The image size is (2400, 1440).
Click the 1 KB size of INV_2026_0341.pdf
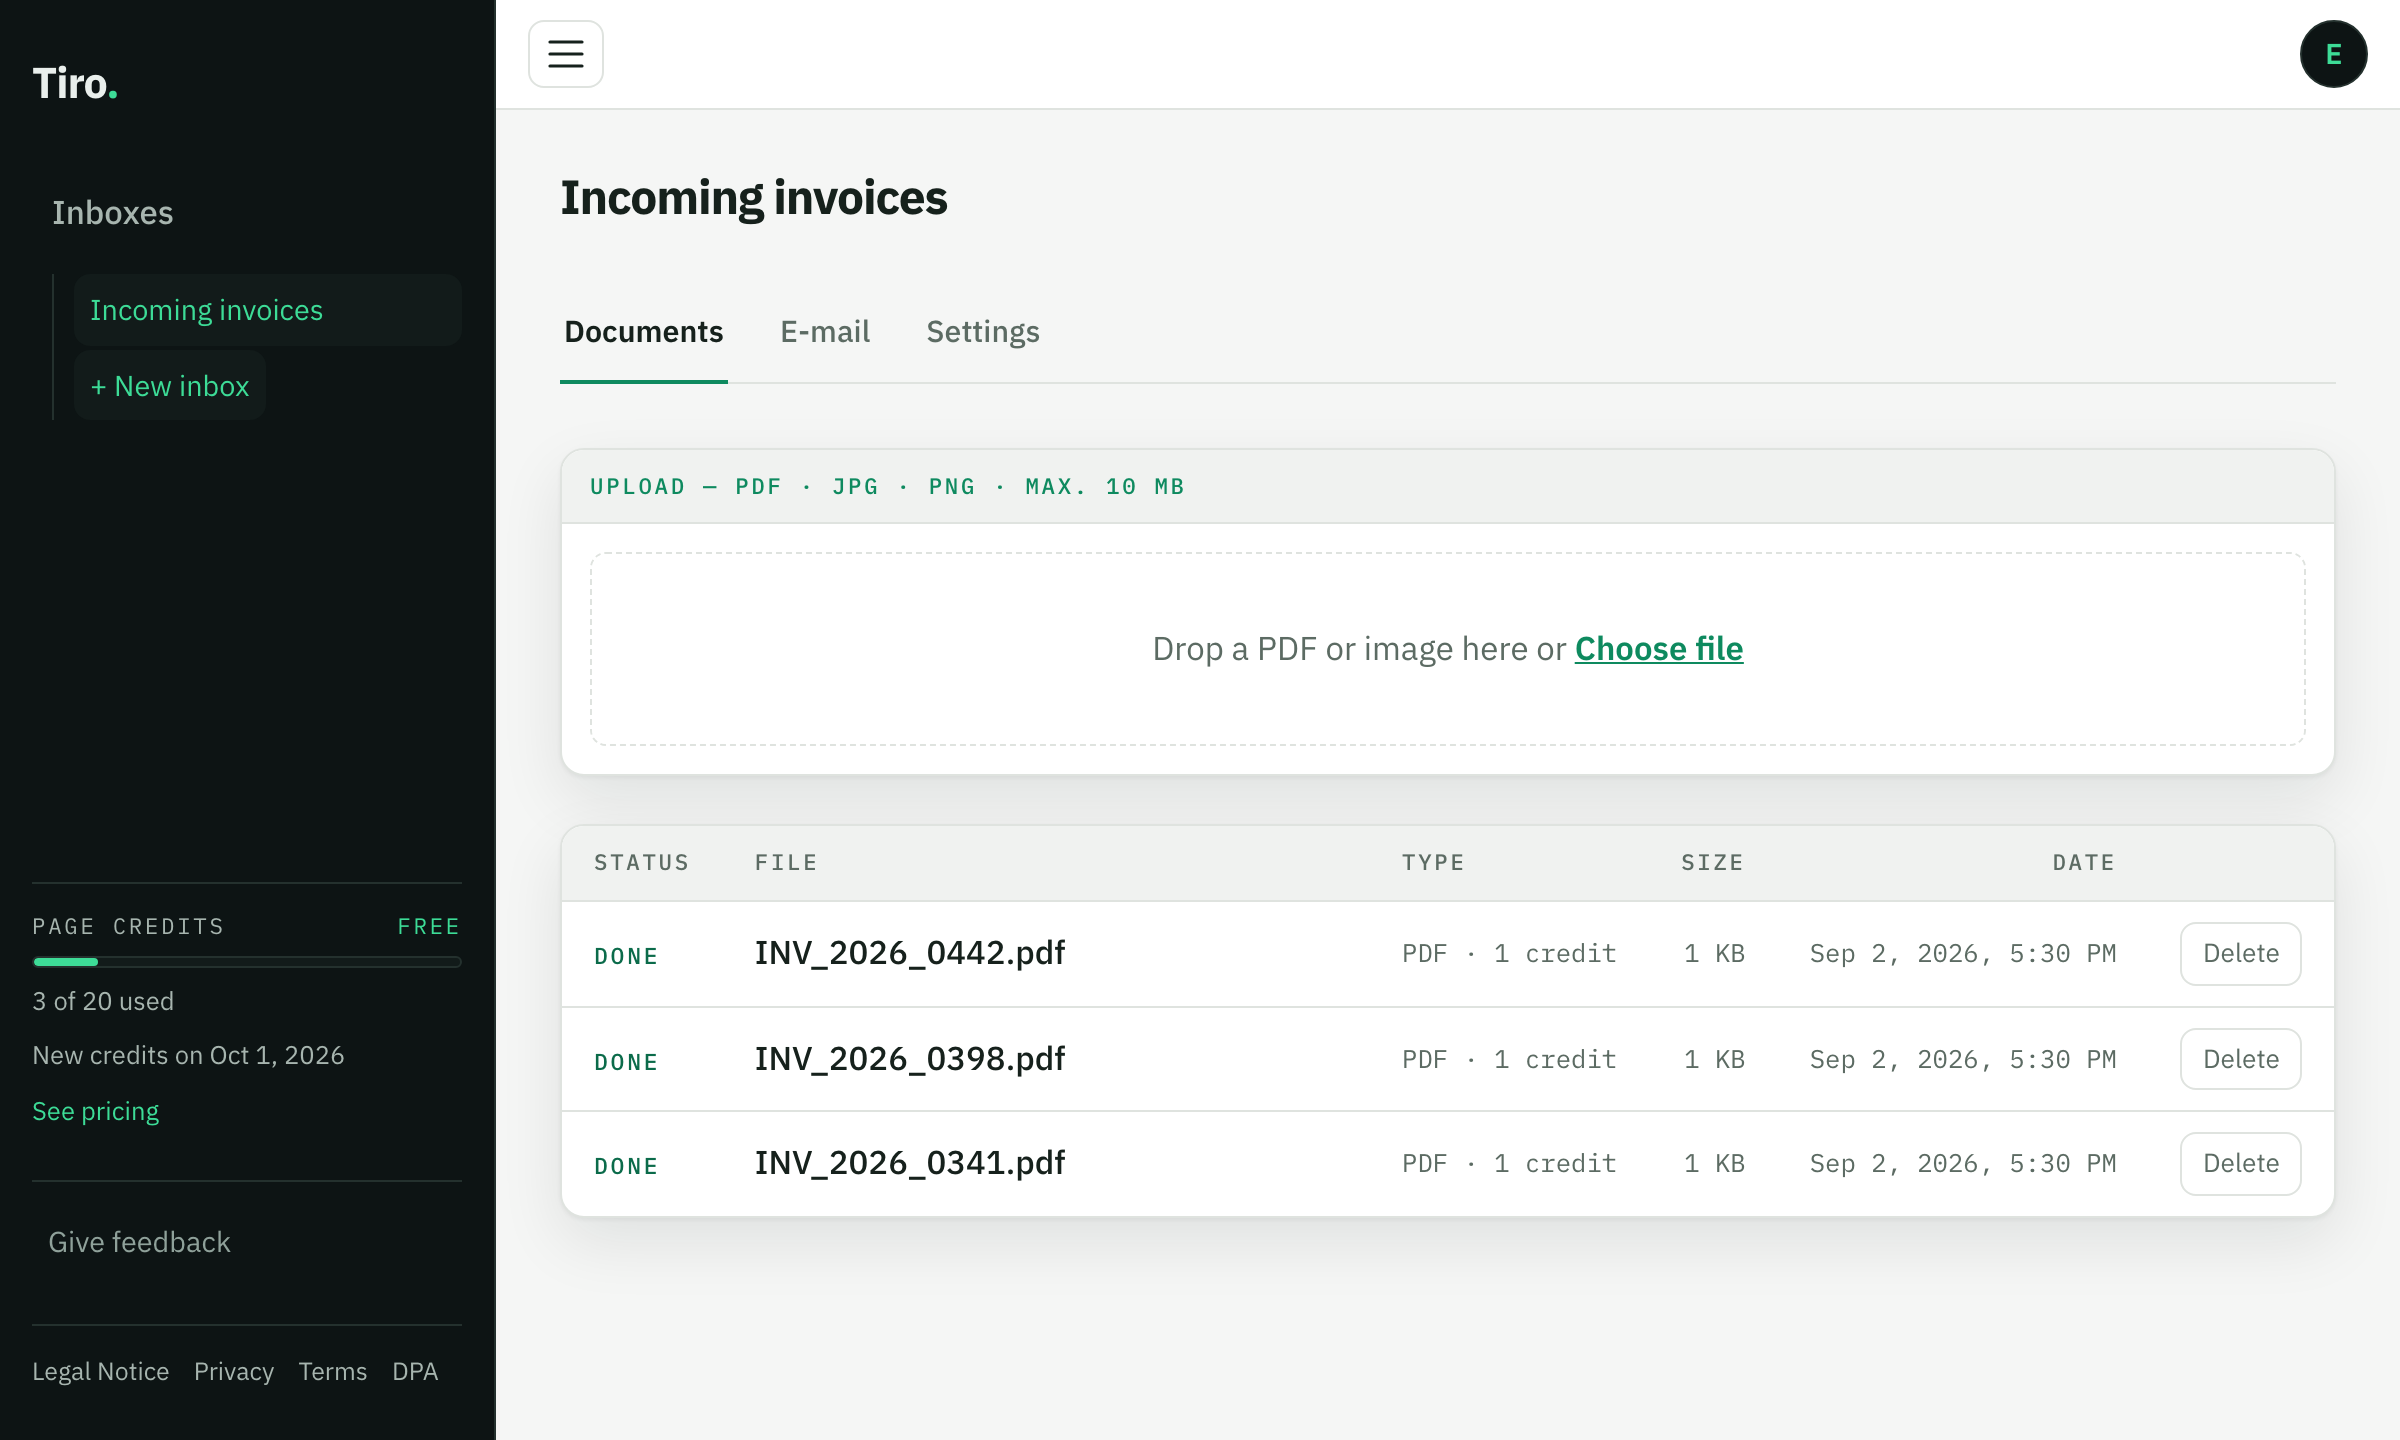1714,1164
